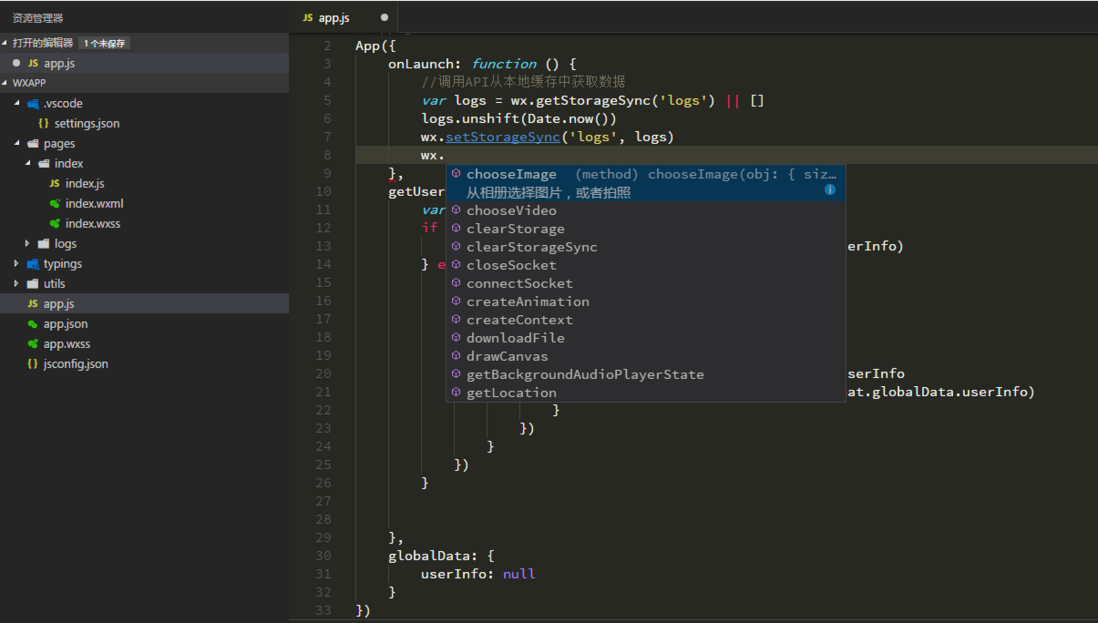Place cursor on 'userInfo: null' line
Image resolution: width=1098 pixels, height=623 pixels.
point(478,574)
